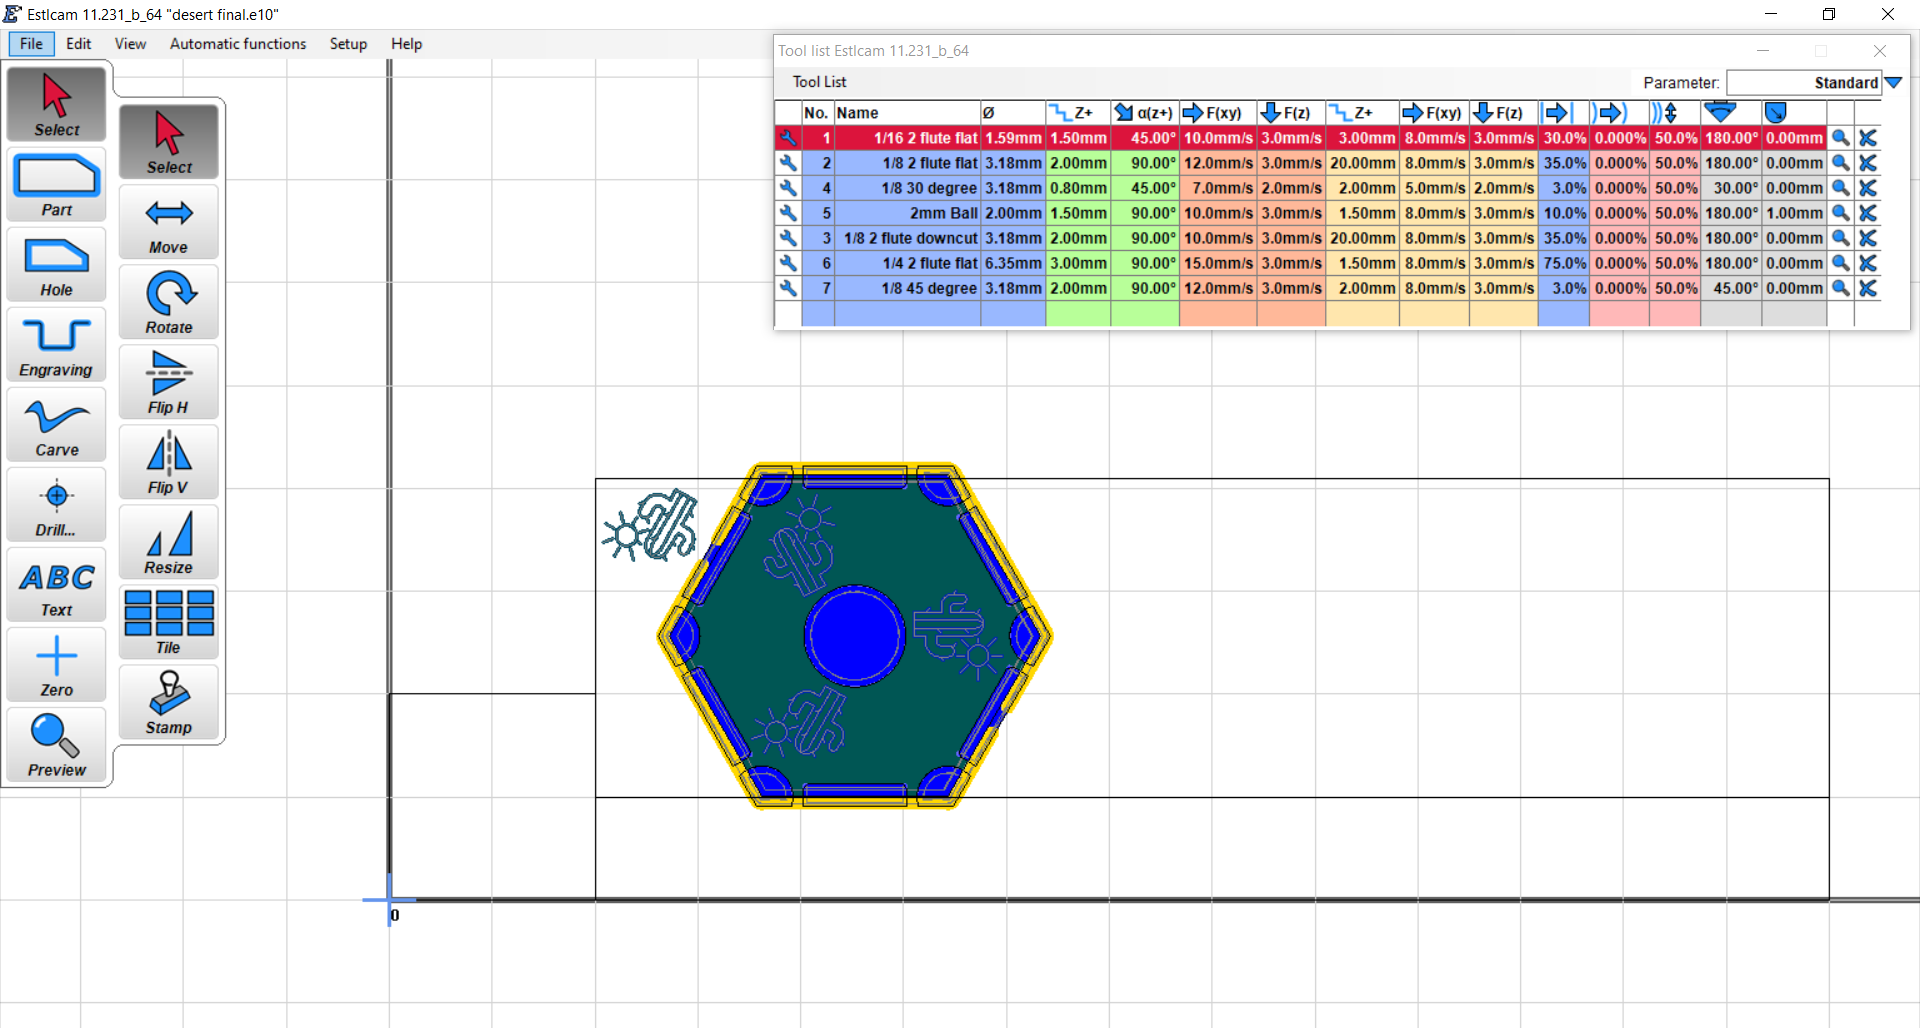
Task: Click the Flip V tool
Action: pyautogui.click(x=169, y=462)
